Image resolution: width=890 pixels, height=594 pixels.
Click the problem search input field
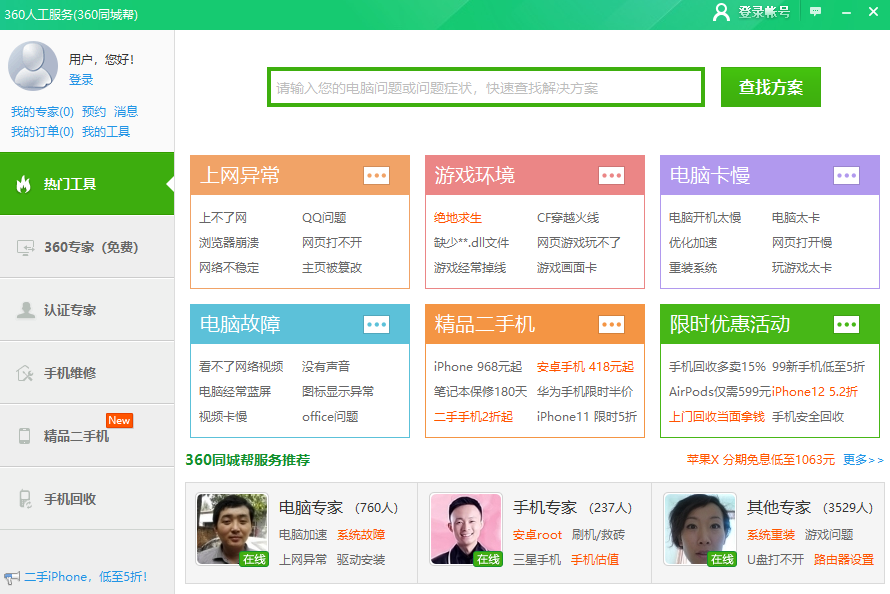[x=486, y=87]
